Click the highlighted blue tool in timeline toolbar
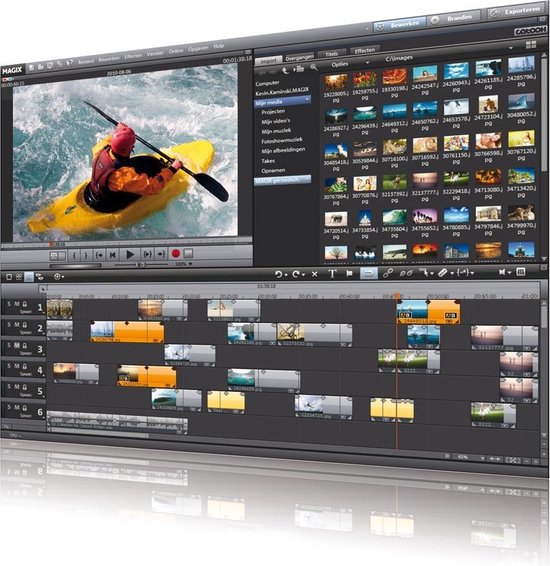 click(x=369, y=273)
